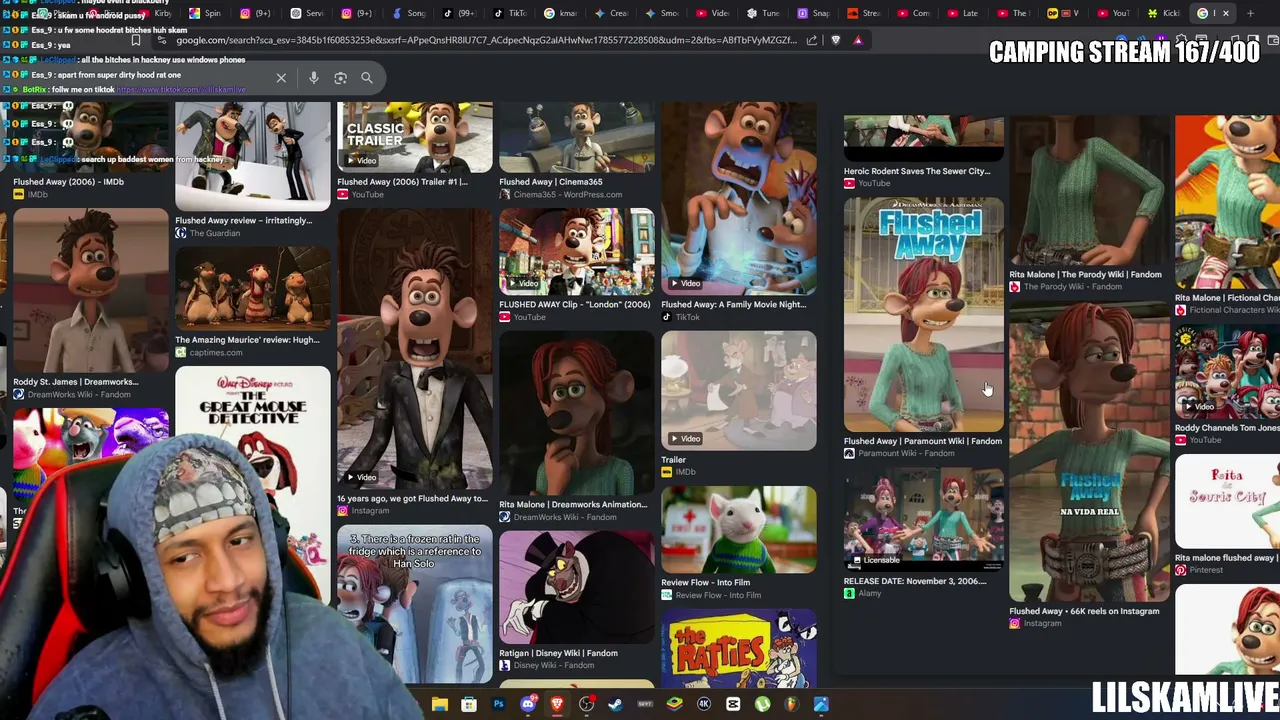Open the Roddy in tuxedo Instagram image
Viewport: 1280px width, 720px height.
pyautogui.click(x=415, y=348)
